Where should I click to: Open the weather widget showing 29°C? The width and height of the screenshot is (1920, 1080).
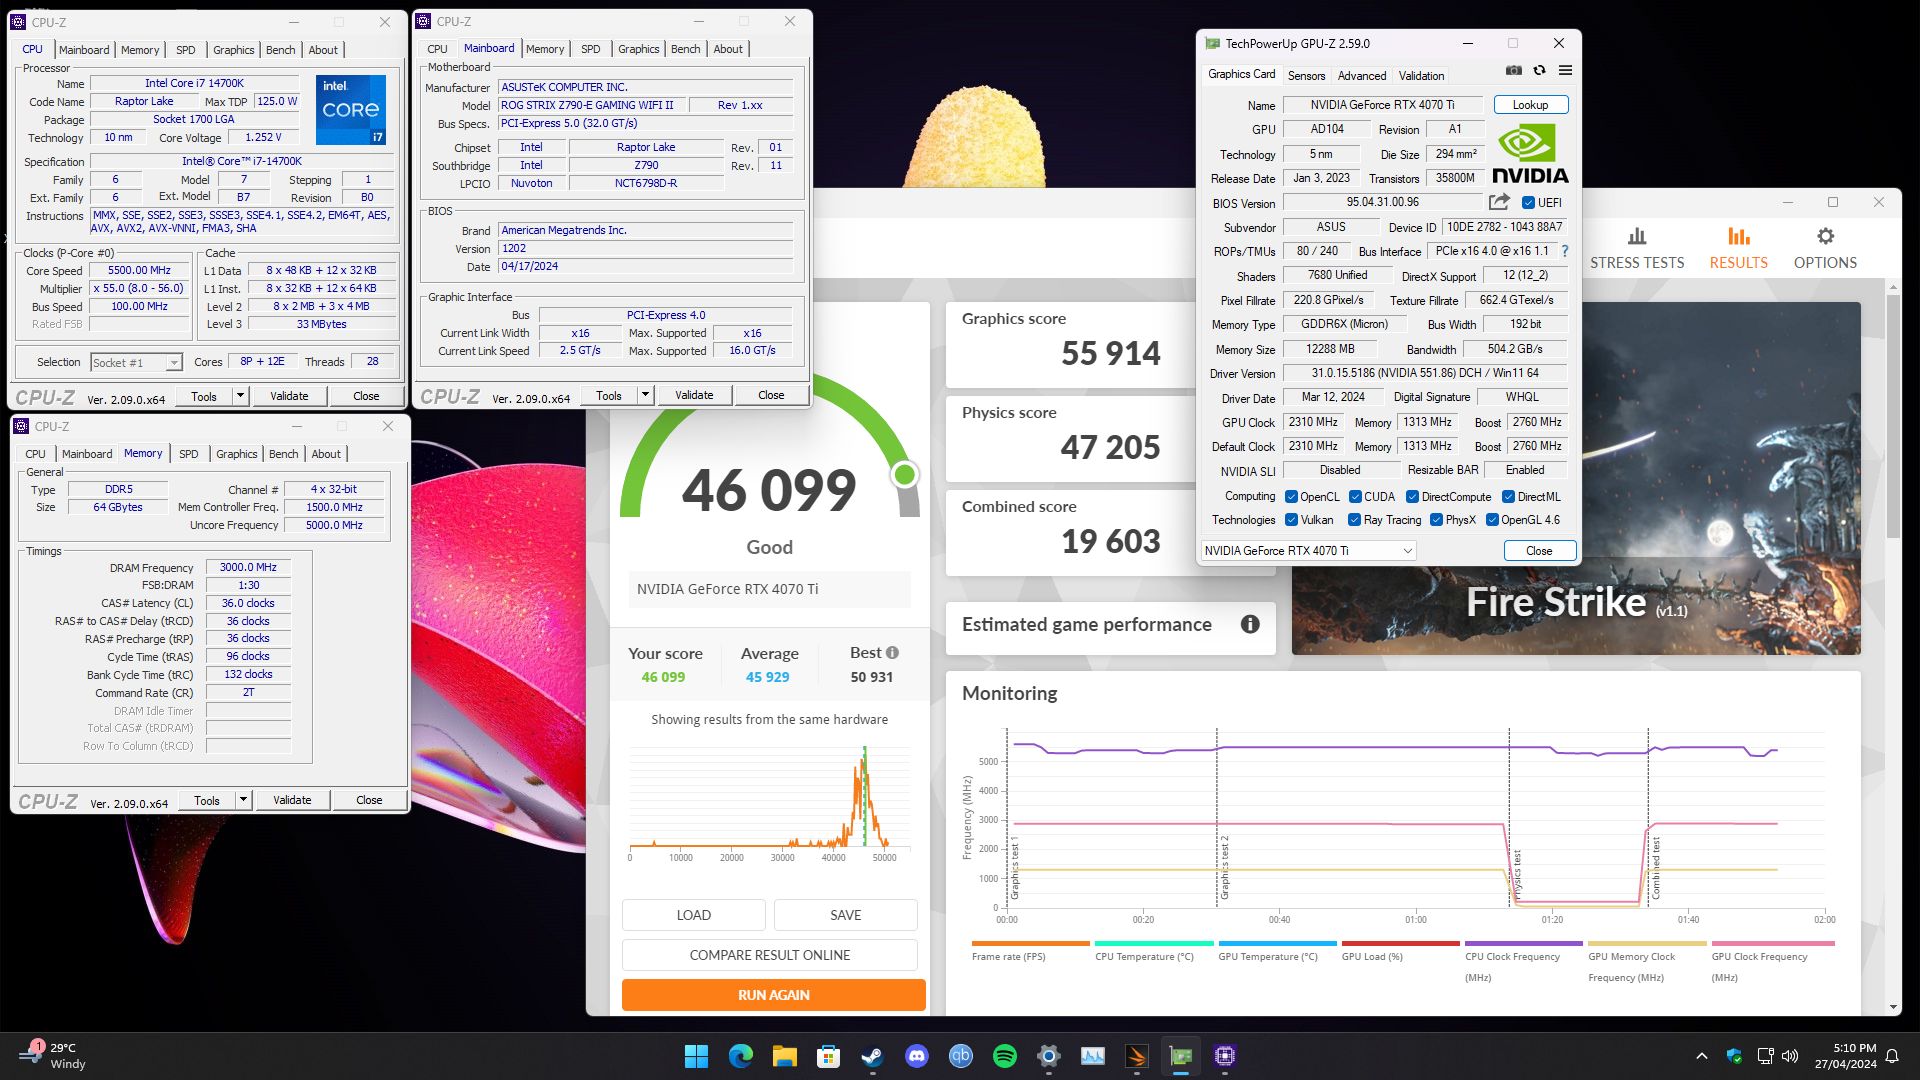pos(52,1056)
